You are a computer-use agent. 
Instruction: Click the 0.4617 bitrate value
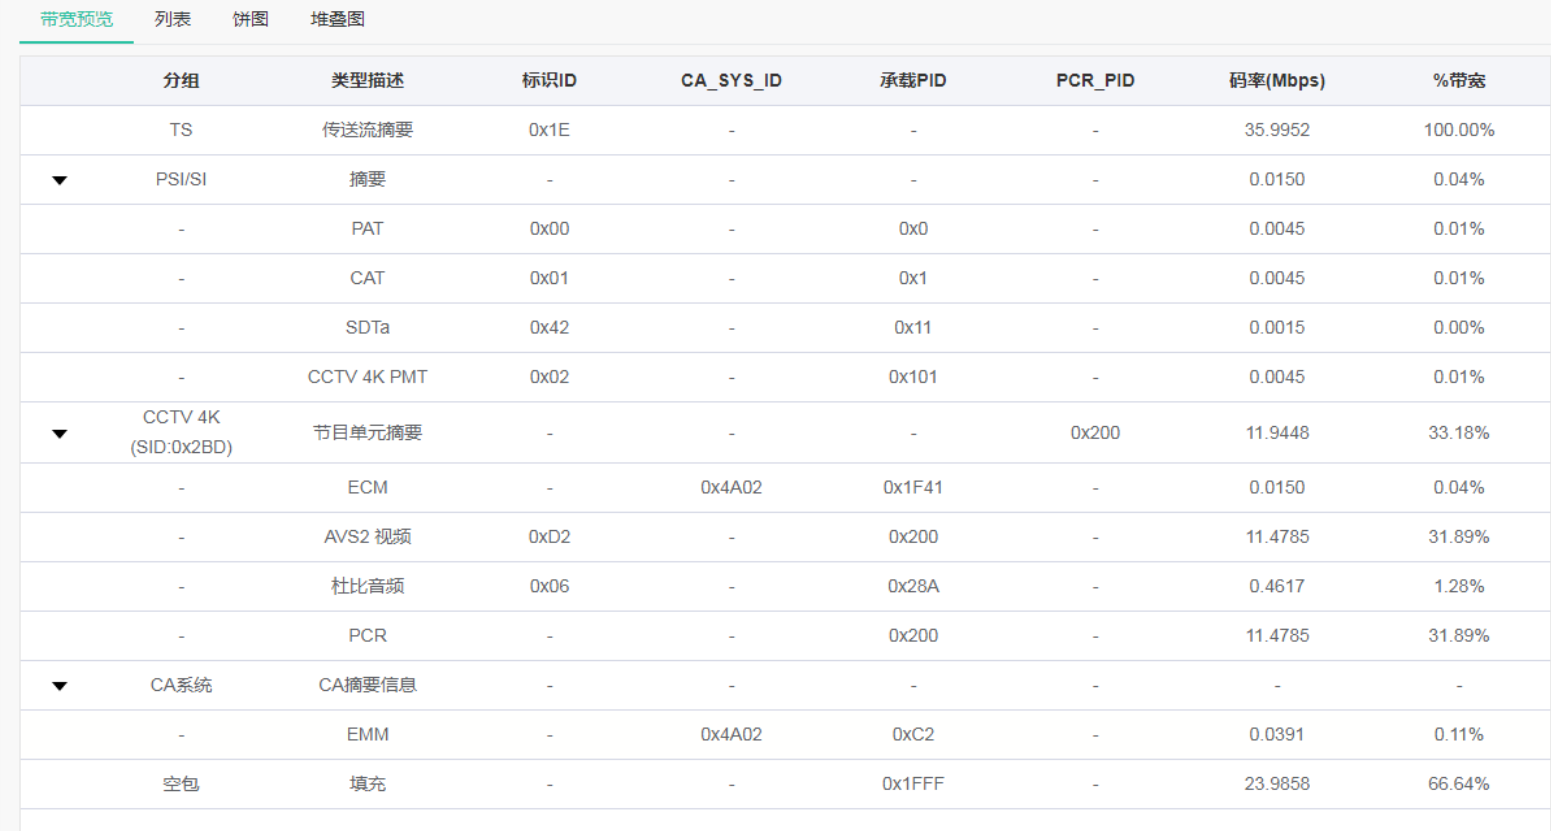tap(1277, 586)
